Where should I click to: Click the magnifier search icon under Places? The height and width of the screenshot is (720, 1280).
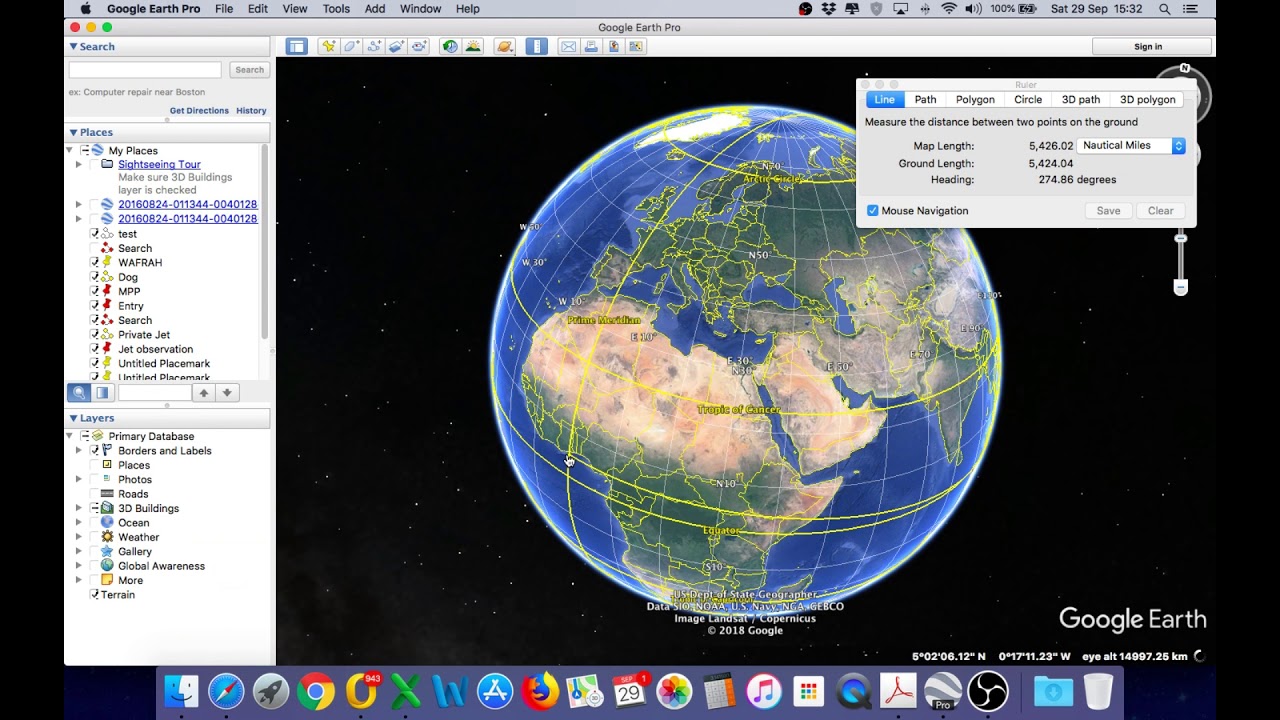tap(79, 393)
